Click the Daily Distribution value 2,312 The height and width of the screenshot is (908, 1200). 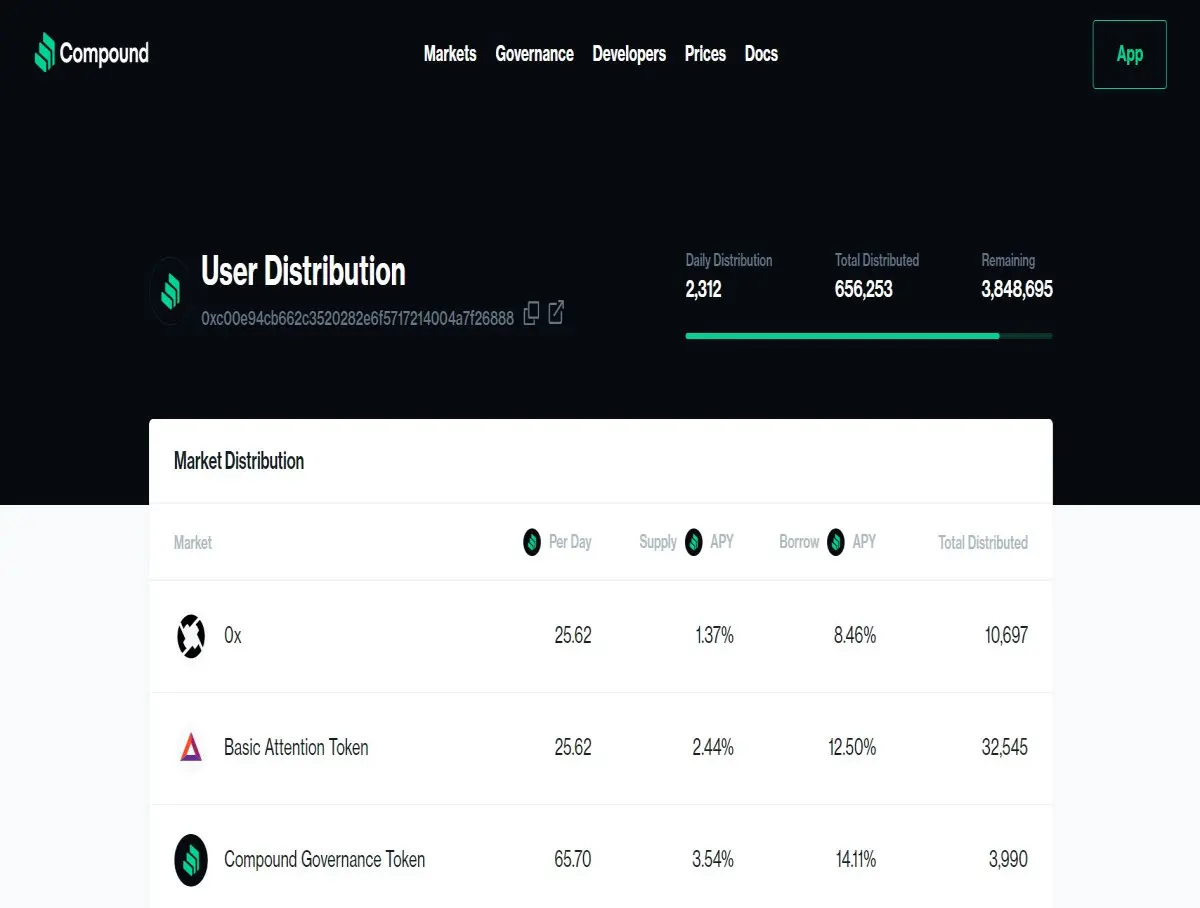[703, 290]
